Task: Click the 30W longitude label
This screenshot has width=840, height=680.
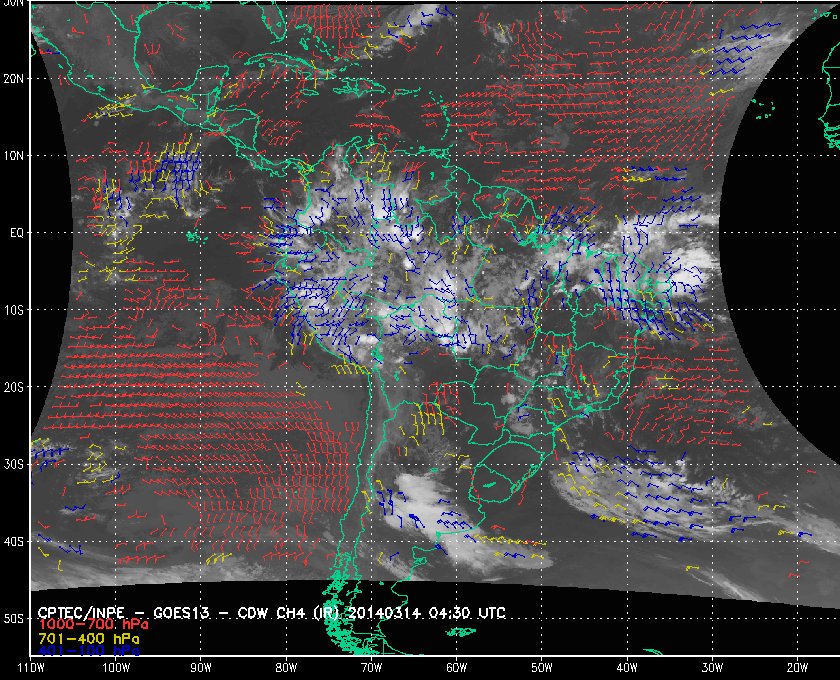Action: click(712, 668)
